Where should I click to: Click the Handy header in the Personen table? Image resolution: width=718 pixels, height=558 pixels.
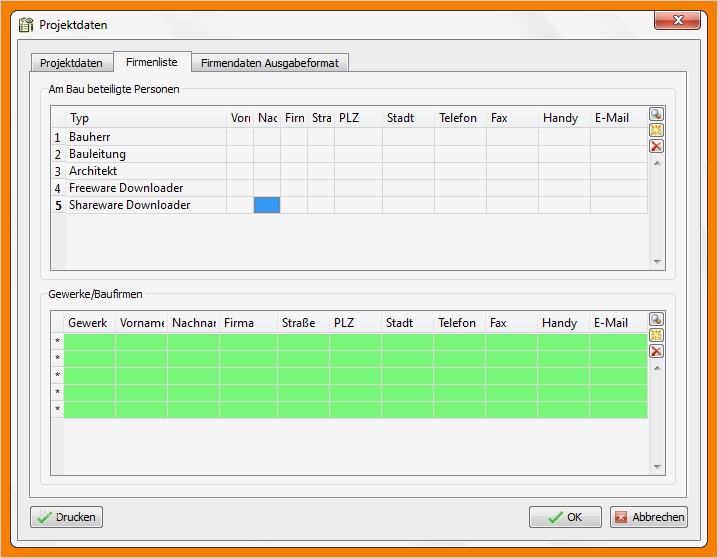click(564, 118)
